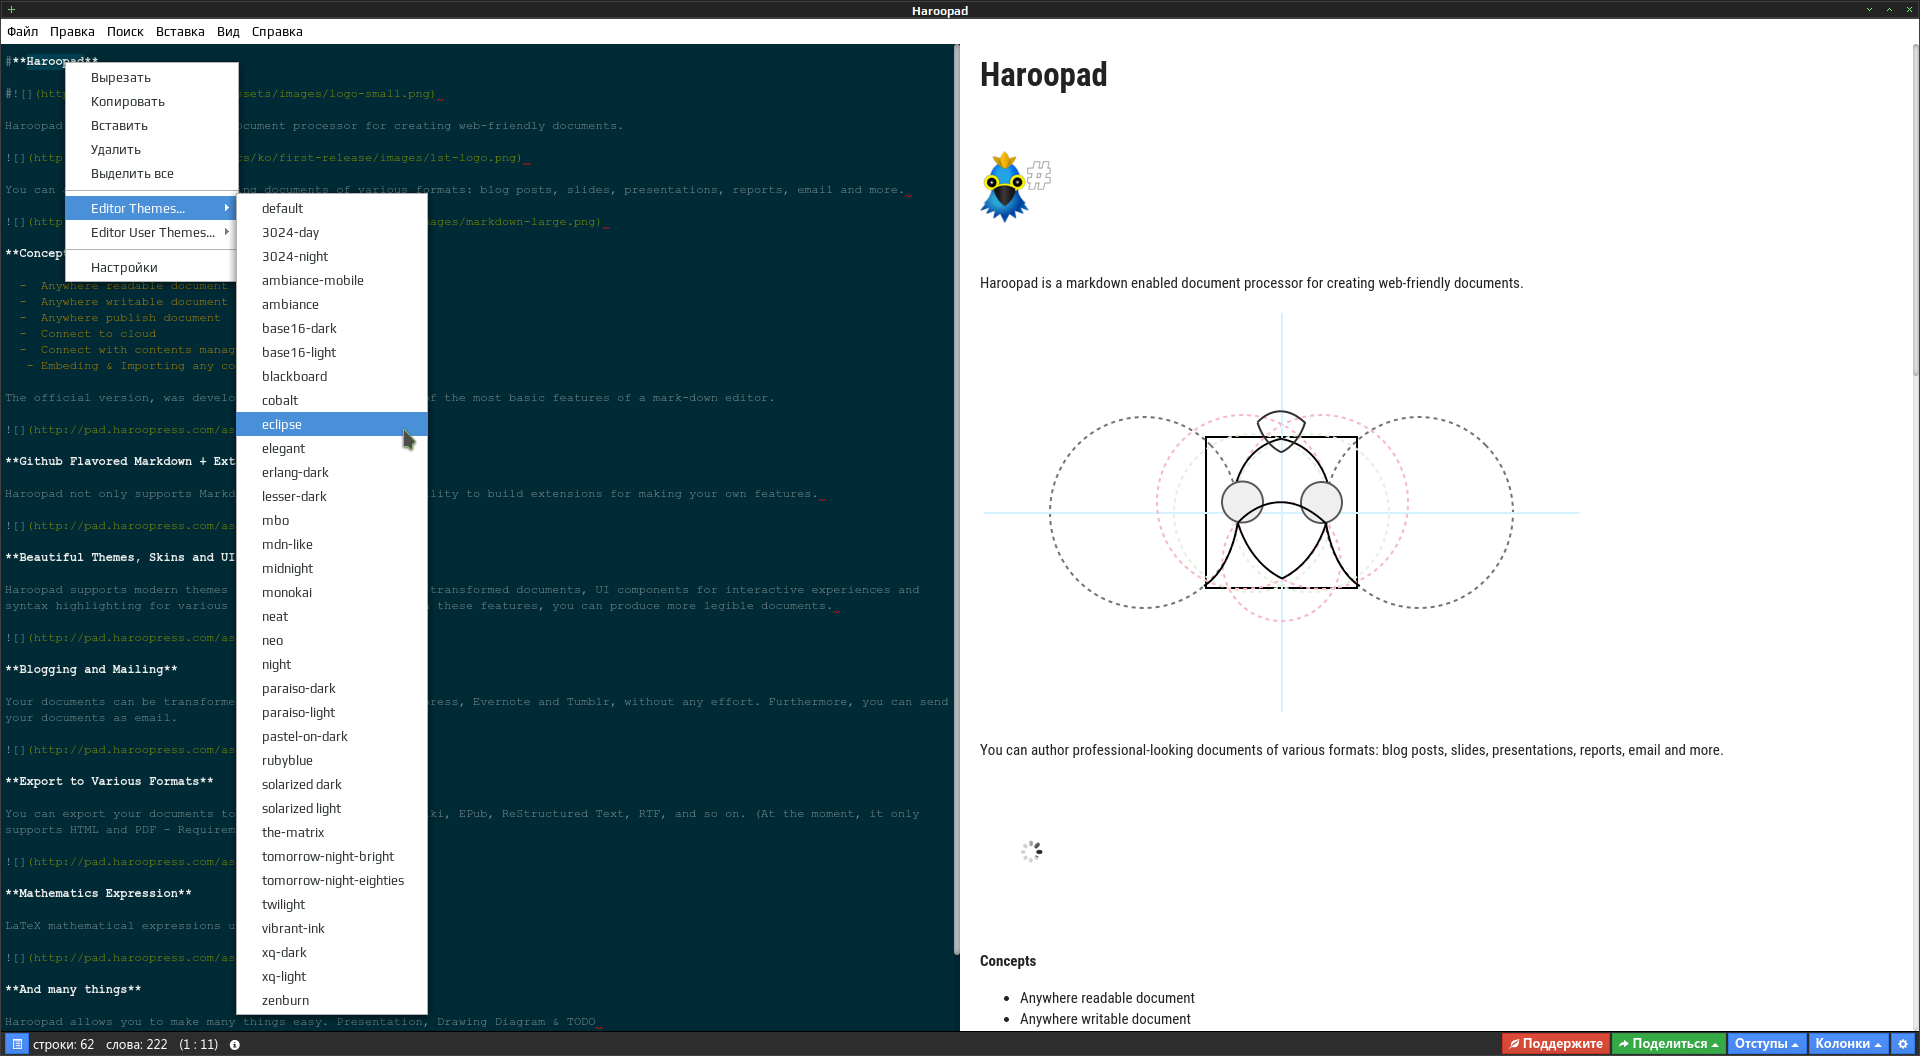The height and width of the screenshot is (1056, 1920).
Task: Open the Справка menu
Action: pyautogui.click(x=277, y=32)
